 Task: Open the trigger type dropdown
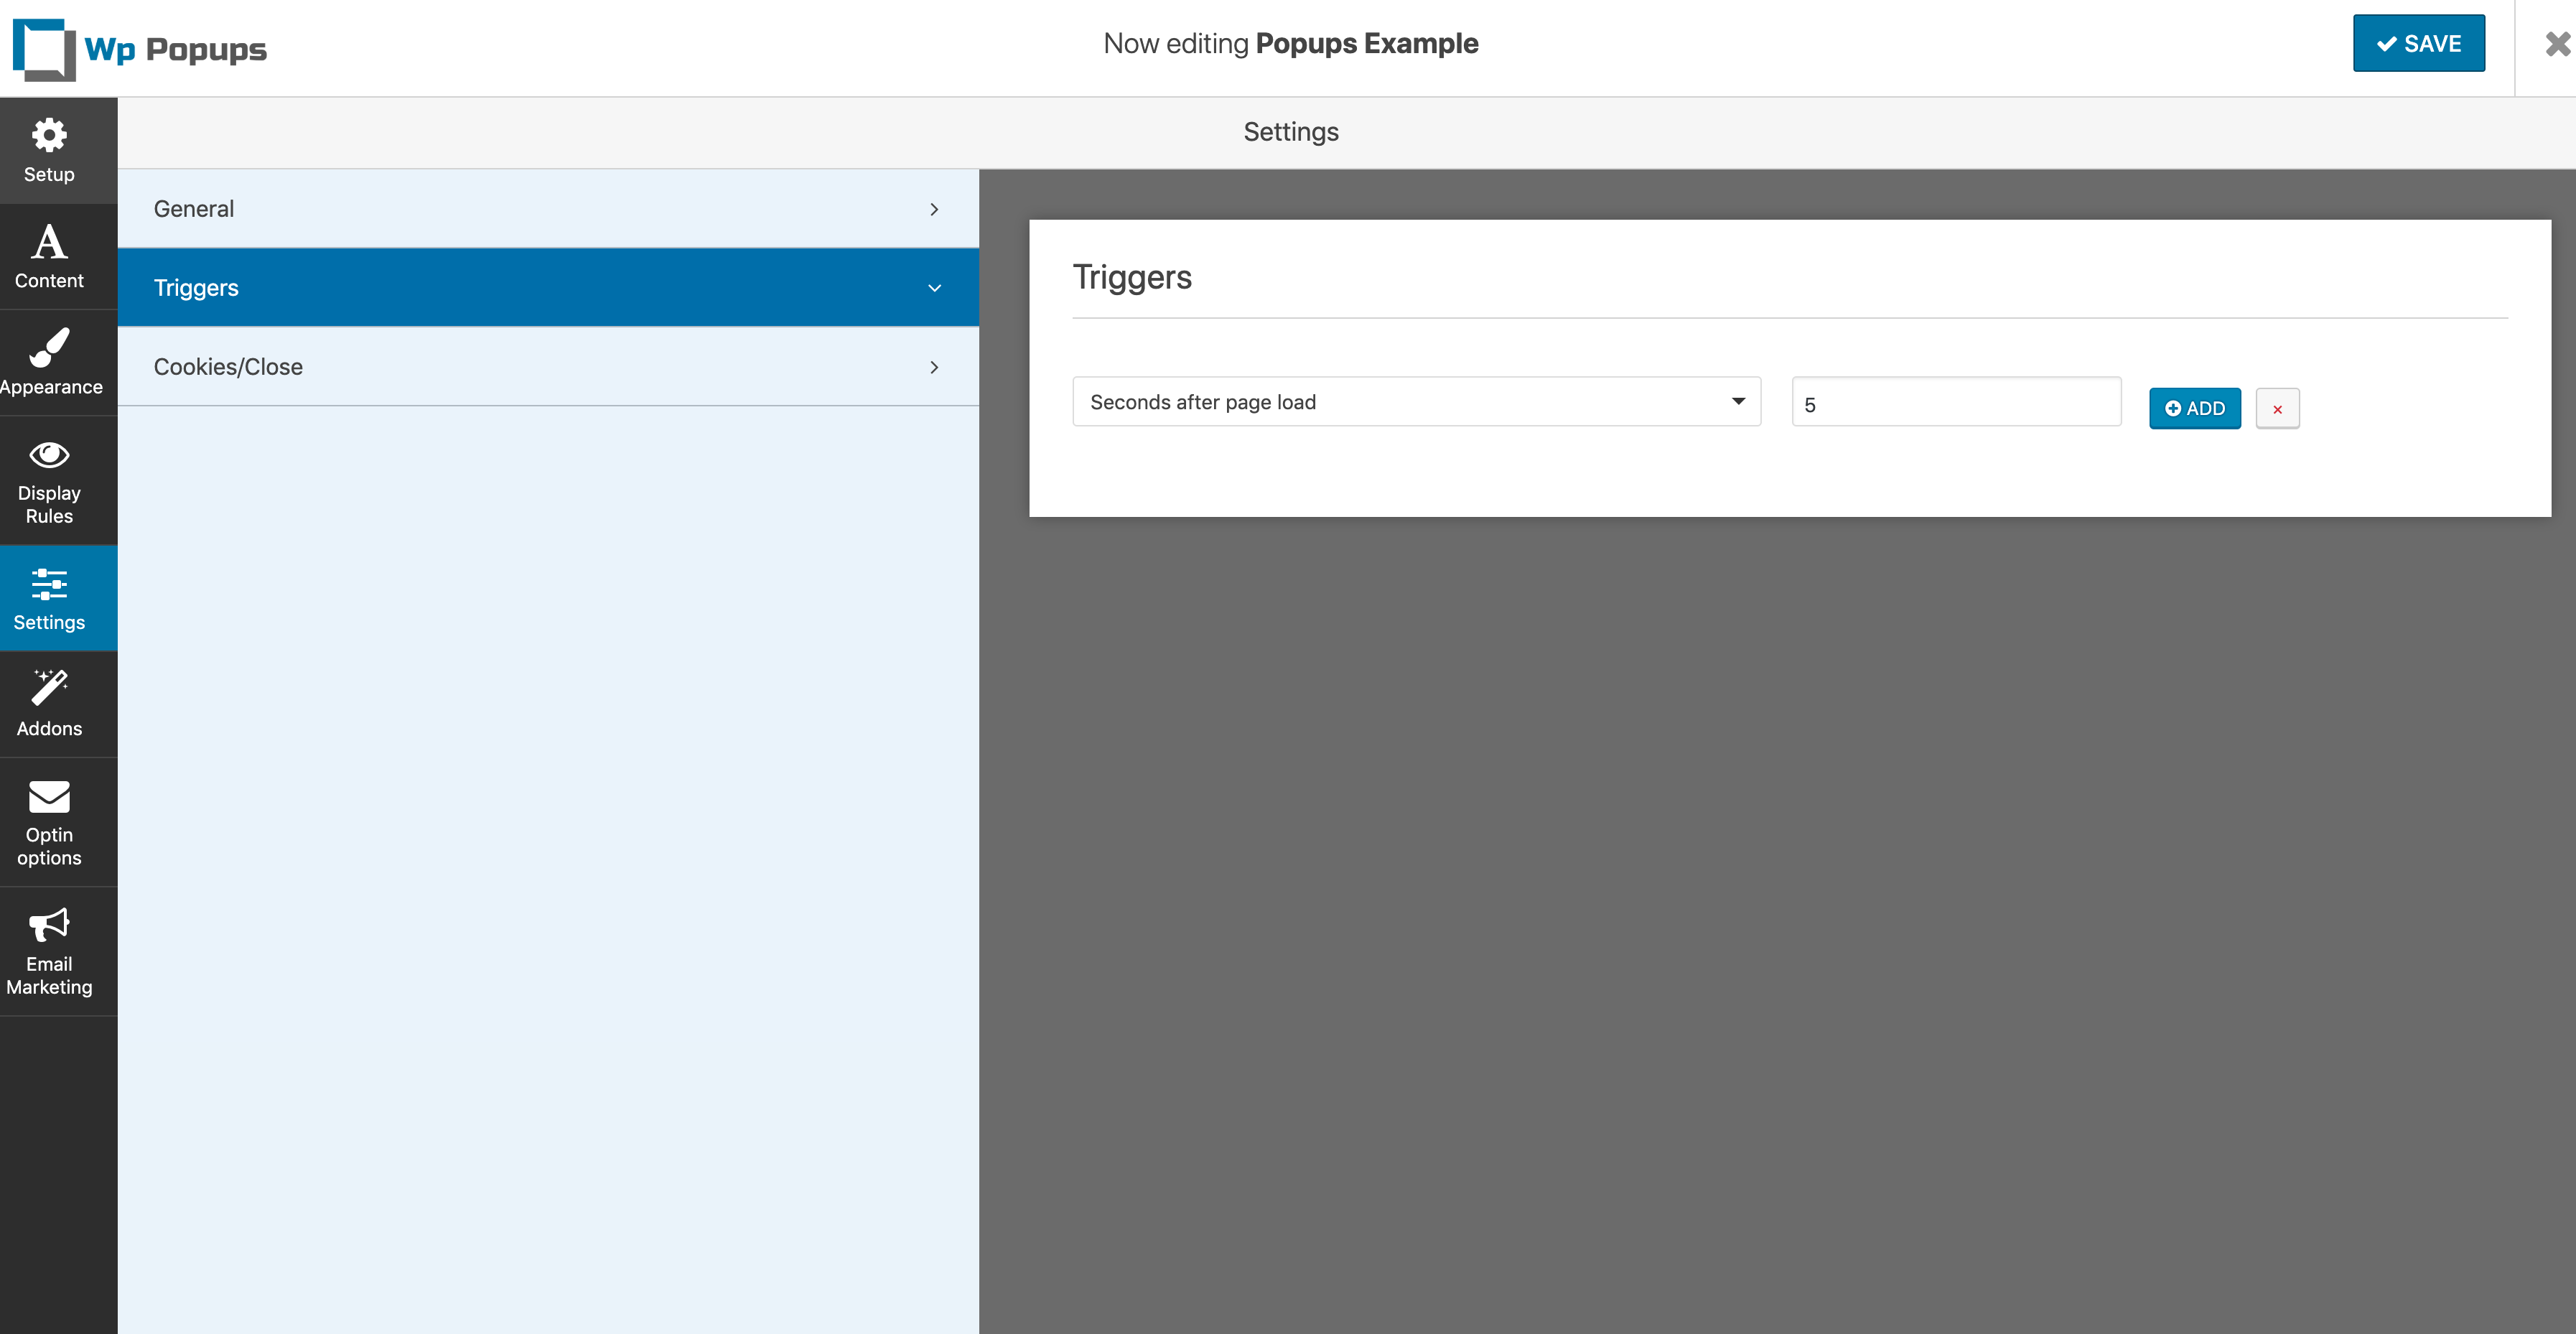pyautogui.click(x=1416, y=401)
